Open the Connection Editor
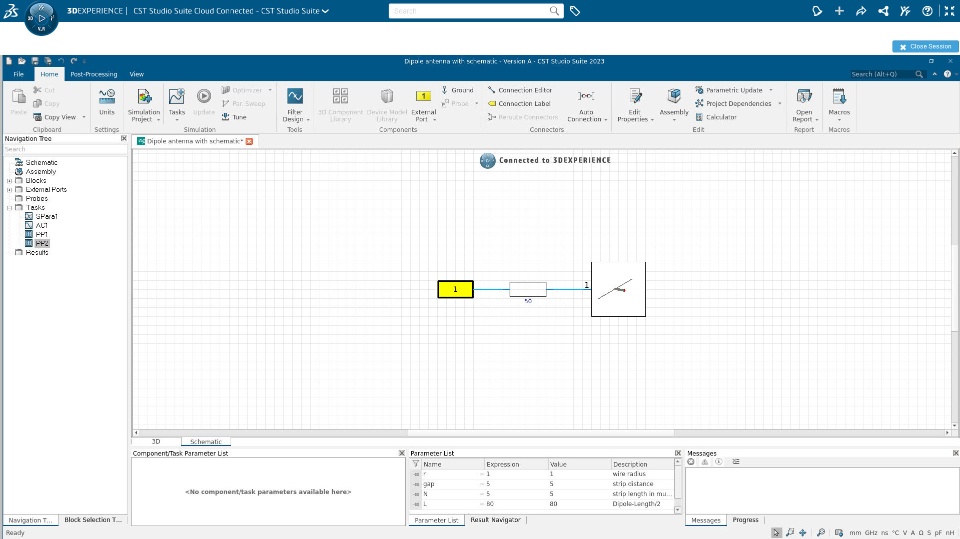960x539 pixels. pos(492,90)
